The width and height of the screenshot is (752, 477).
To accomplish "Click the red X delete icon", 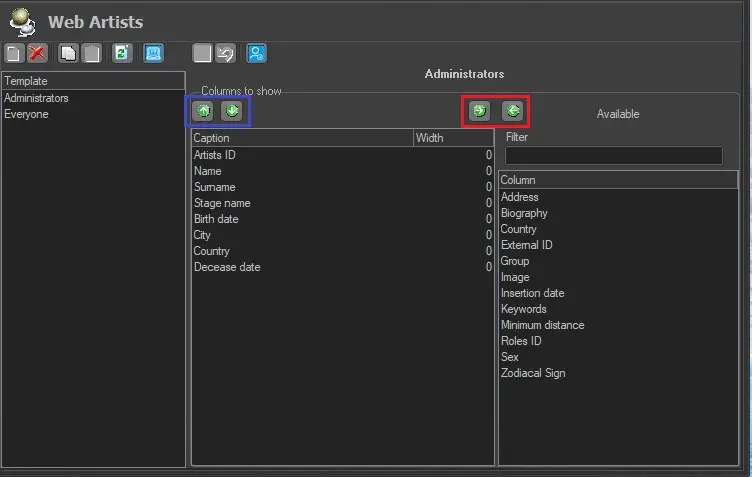I will tap(37, 54).
